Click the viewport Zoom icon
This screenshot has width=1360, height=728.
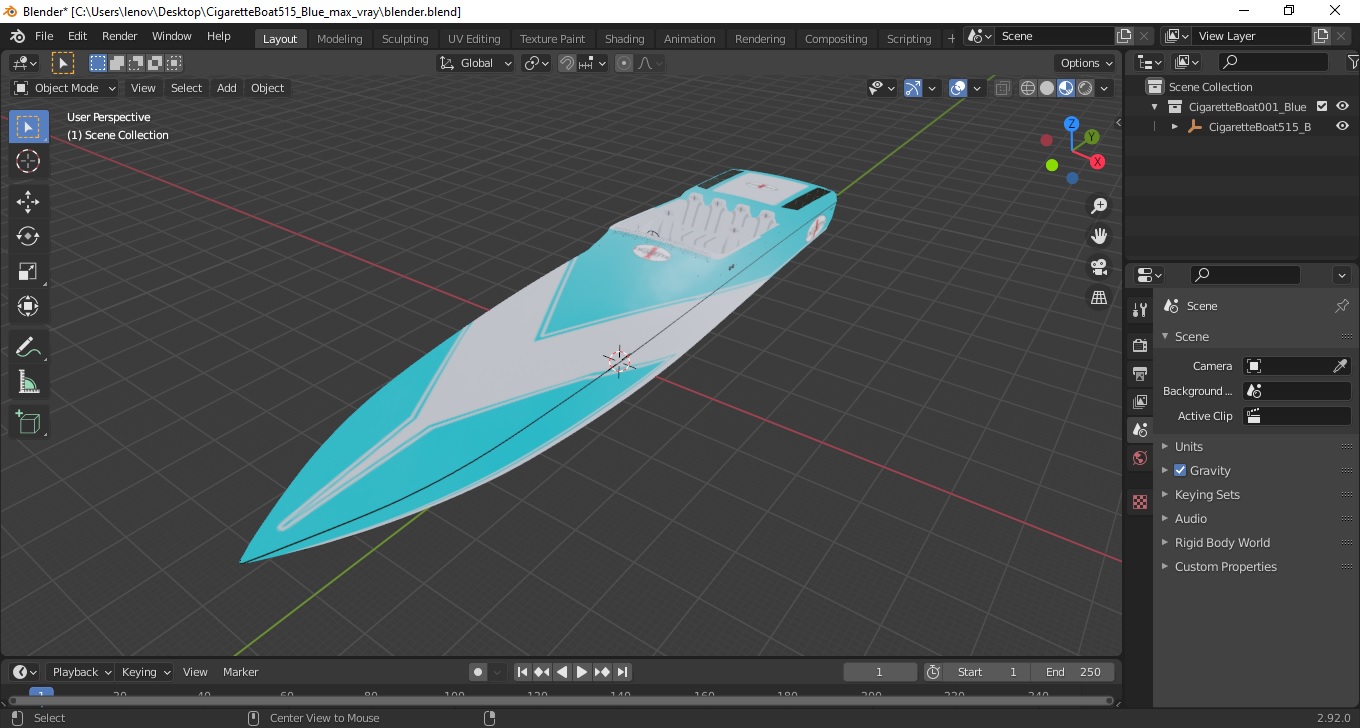[x=1099, y=206]
